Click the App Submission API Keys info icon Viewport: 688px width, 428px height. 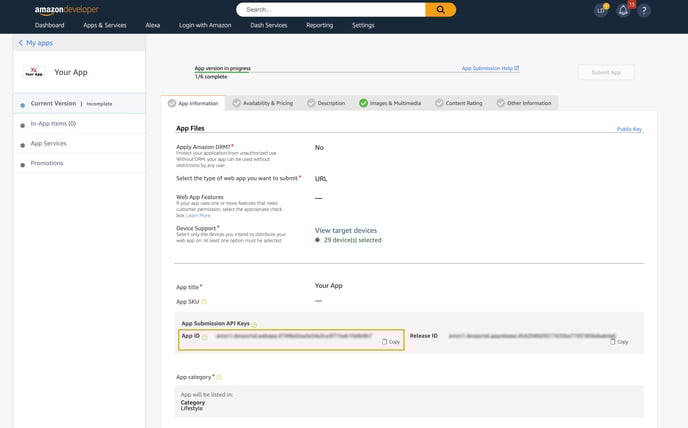click(254, 324)
